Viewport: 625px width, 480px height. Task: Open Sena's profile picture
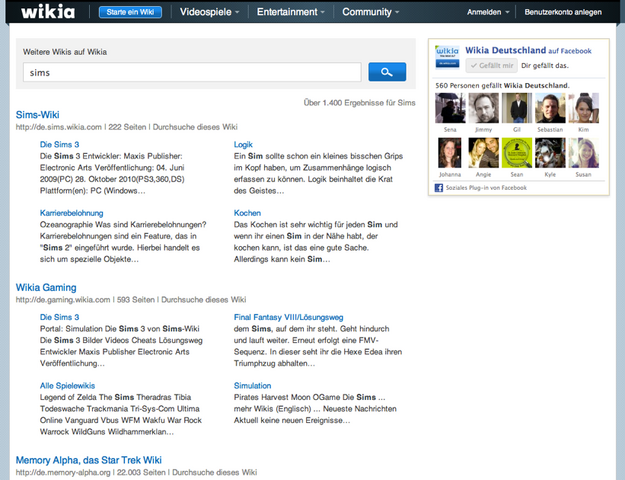tap(450, 108)
